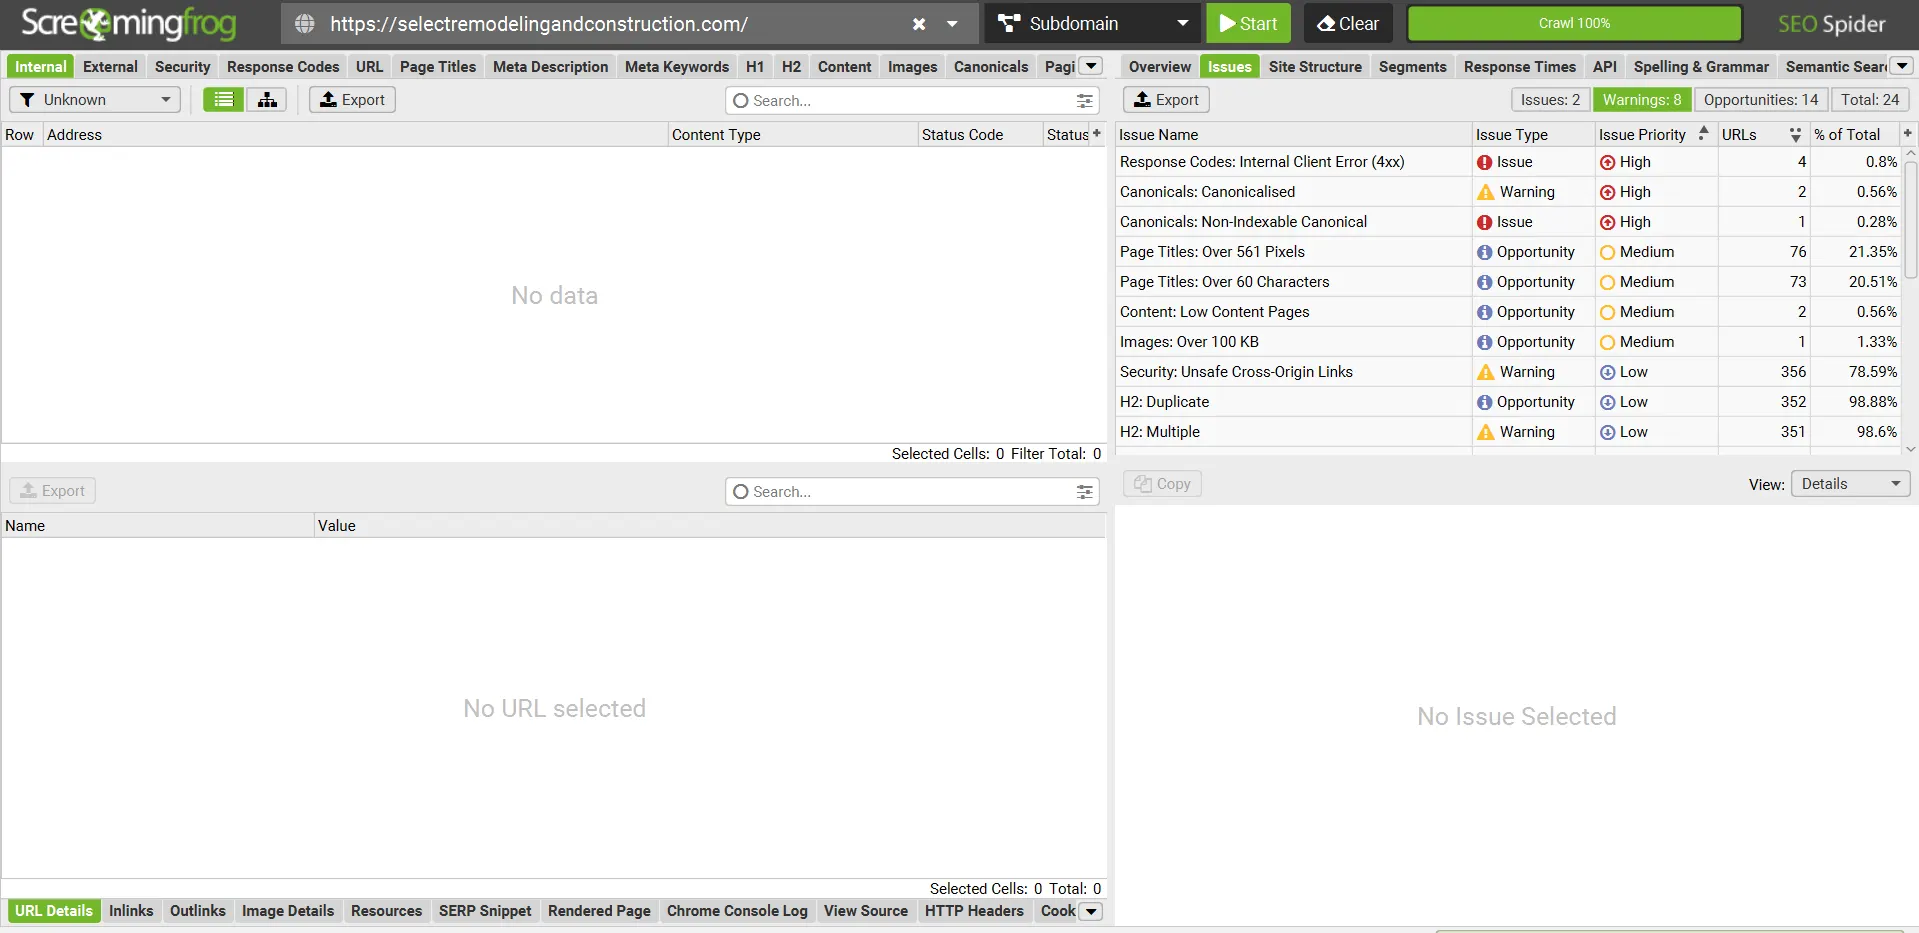Viewport: 1919px width, 933px height.
Task: Add column with plus icon in issues table
Action: (x=1908, y=134)
